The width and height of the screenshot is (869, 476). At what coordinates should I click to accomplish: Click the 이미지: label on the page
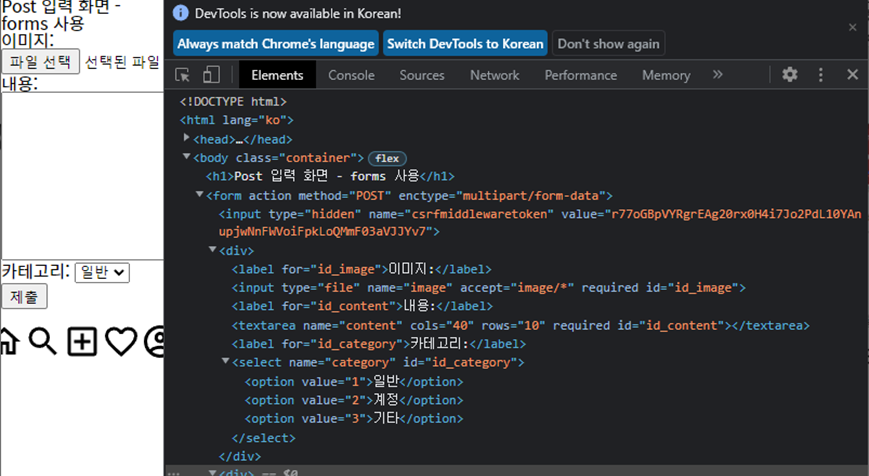28,40
